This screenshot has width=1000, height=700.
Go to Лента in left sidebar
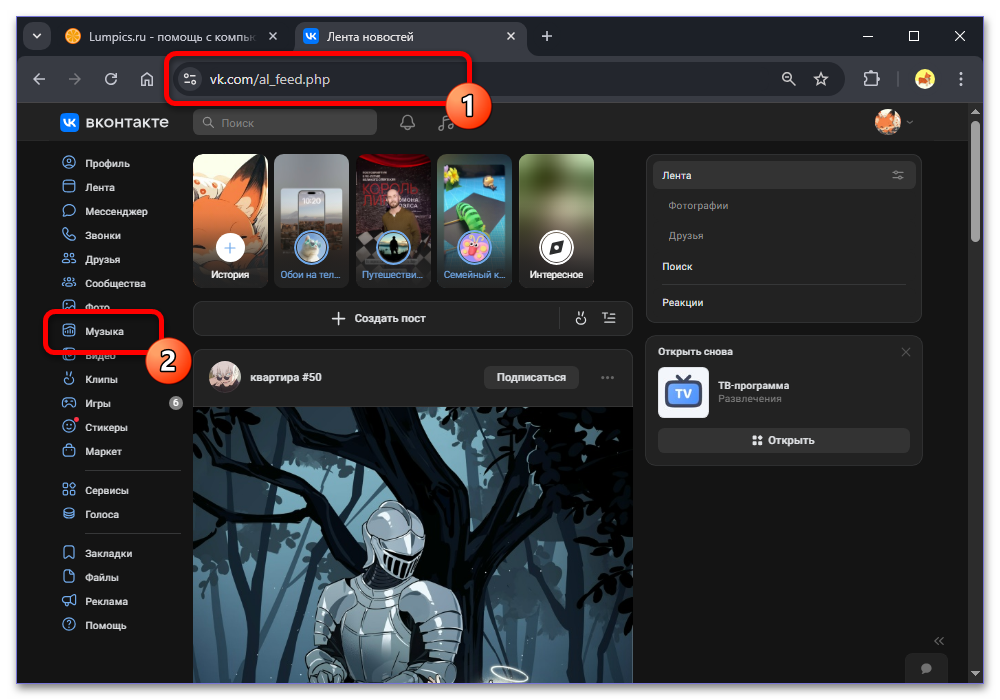tap(89, 187)
